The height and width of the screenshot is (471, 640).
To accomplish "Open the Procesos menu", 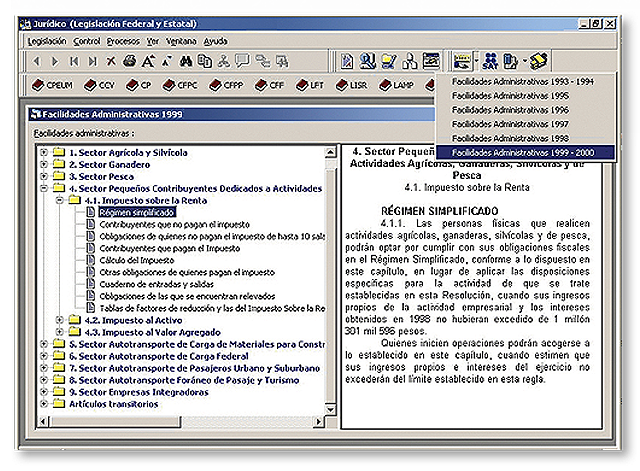I will click(x=122, y=41).
